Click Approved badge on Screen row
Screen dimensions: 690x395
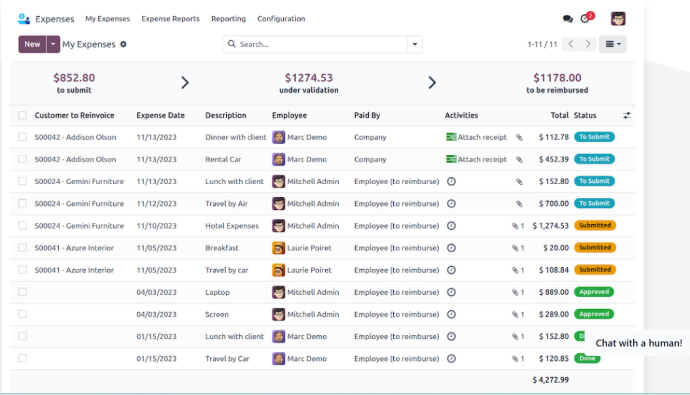(x=594, y=314)
